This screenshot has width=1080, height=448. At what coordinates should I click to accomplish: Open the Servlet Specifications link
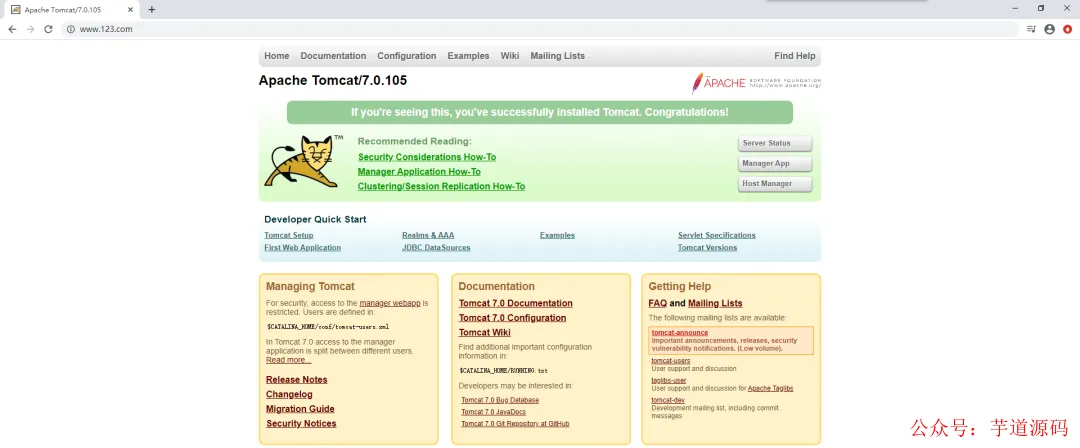click(716, 235)
